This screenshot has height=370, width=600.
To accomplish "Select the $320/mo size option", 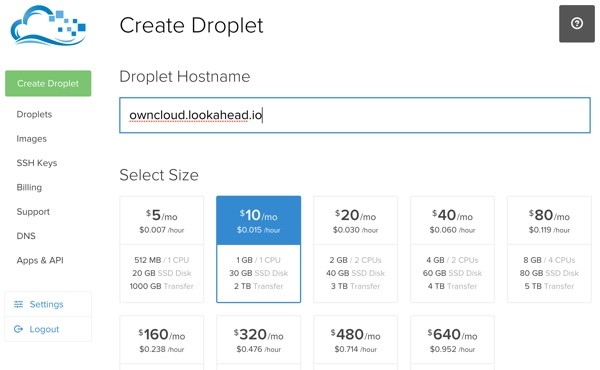I will pyautogui.click(x=258, y=342).
